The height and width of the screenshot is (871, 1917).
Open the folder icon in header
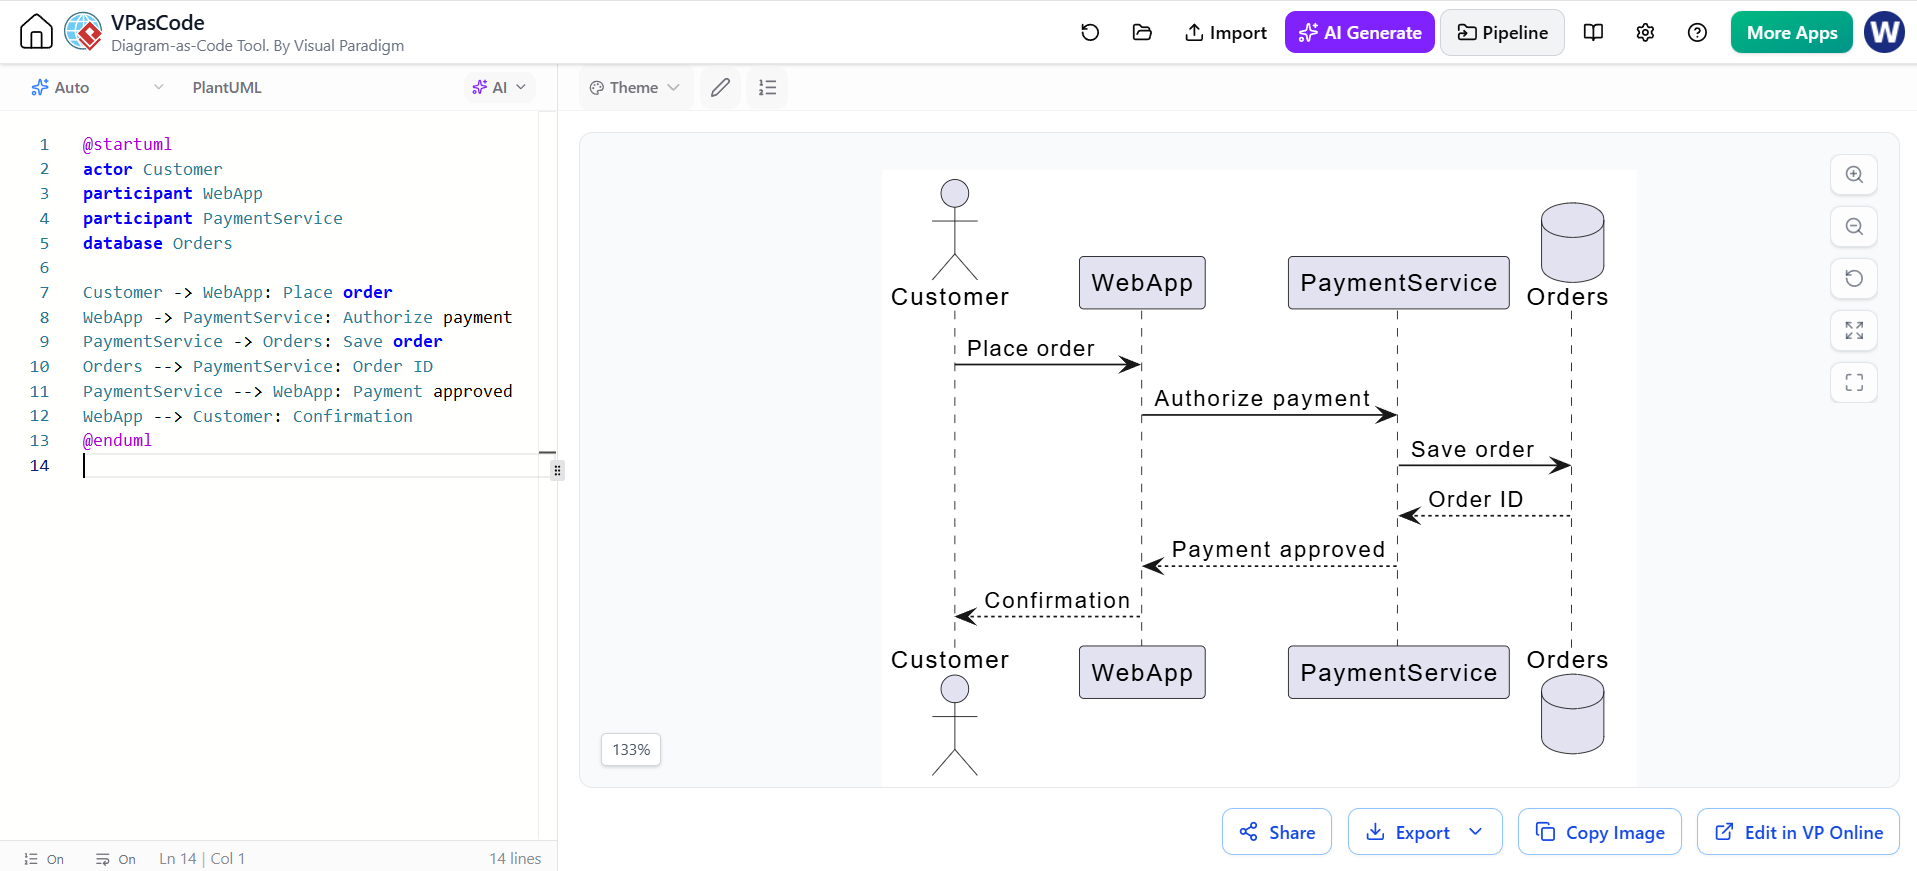click(1142, 32)
